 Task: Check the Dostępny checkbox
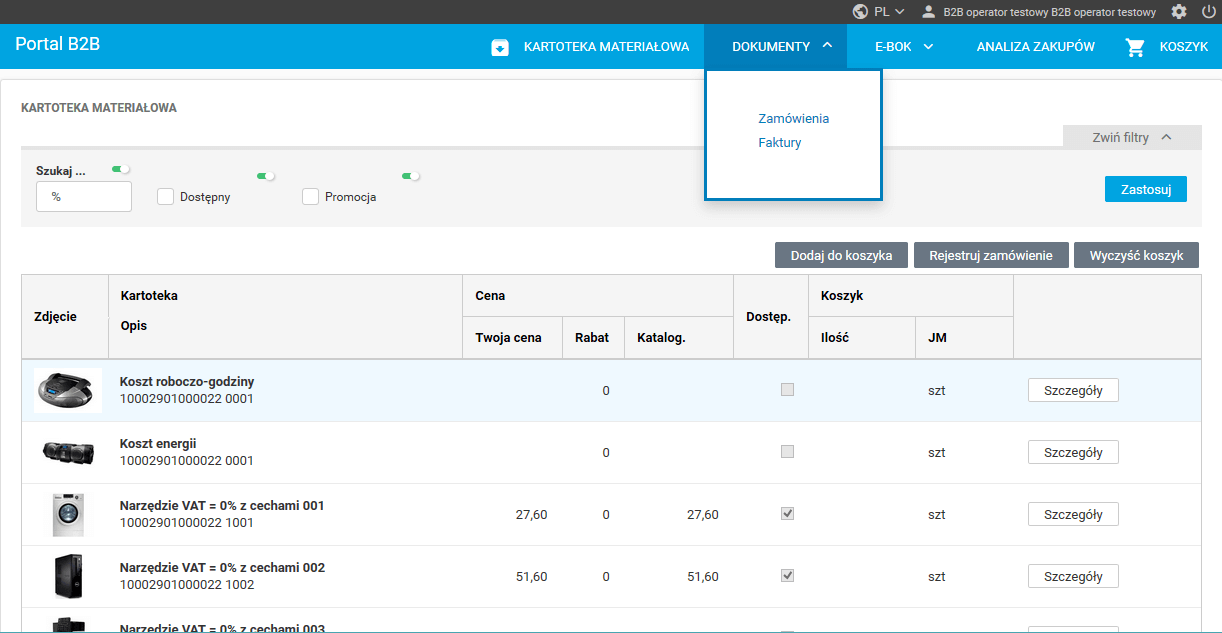pos(166,197)
